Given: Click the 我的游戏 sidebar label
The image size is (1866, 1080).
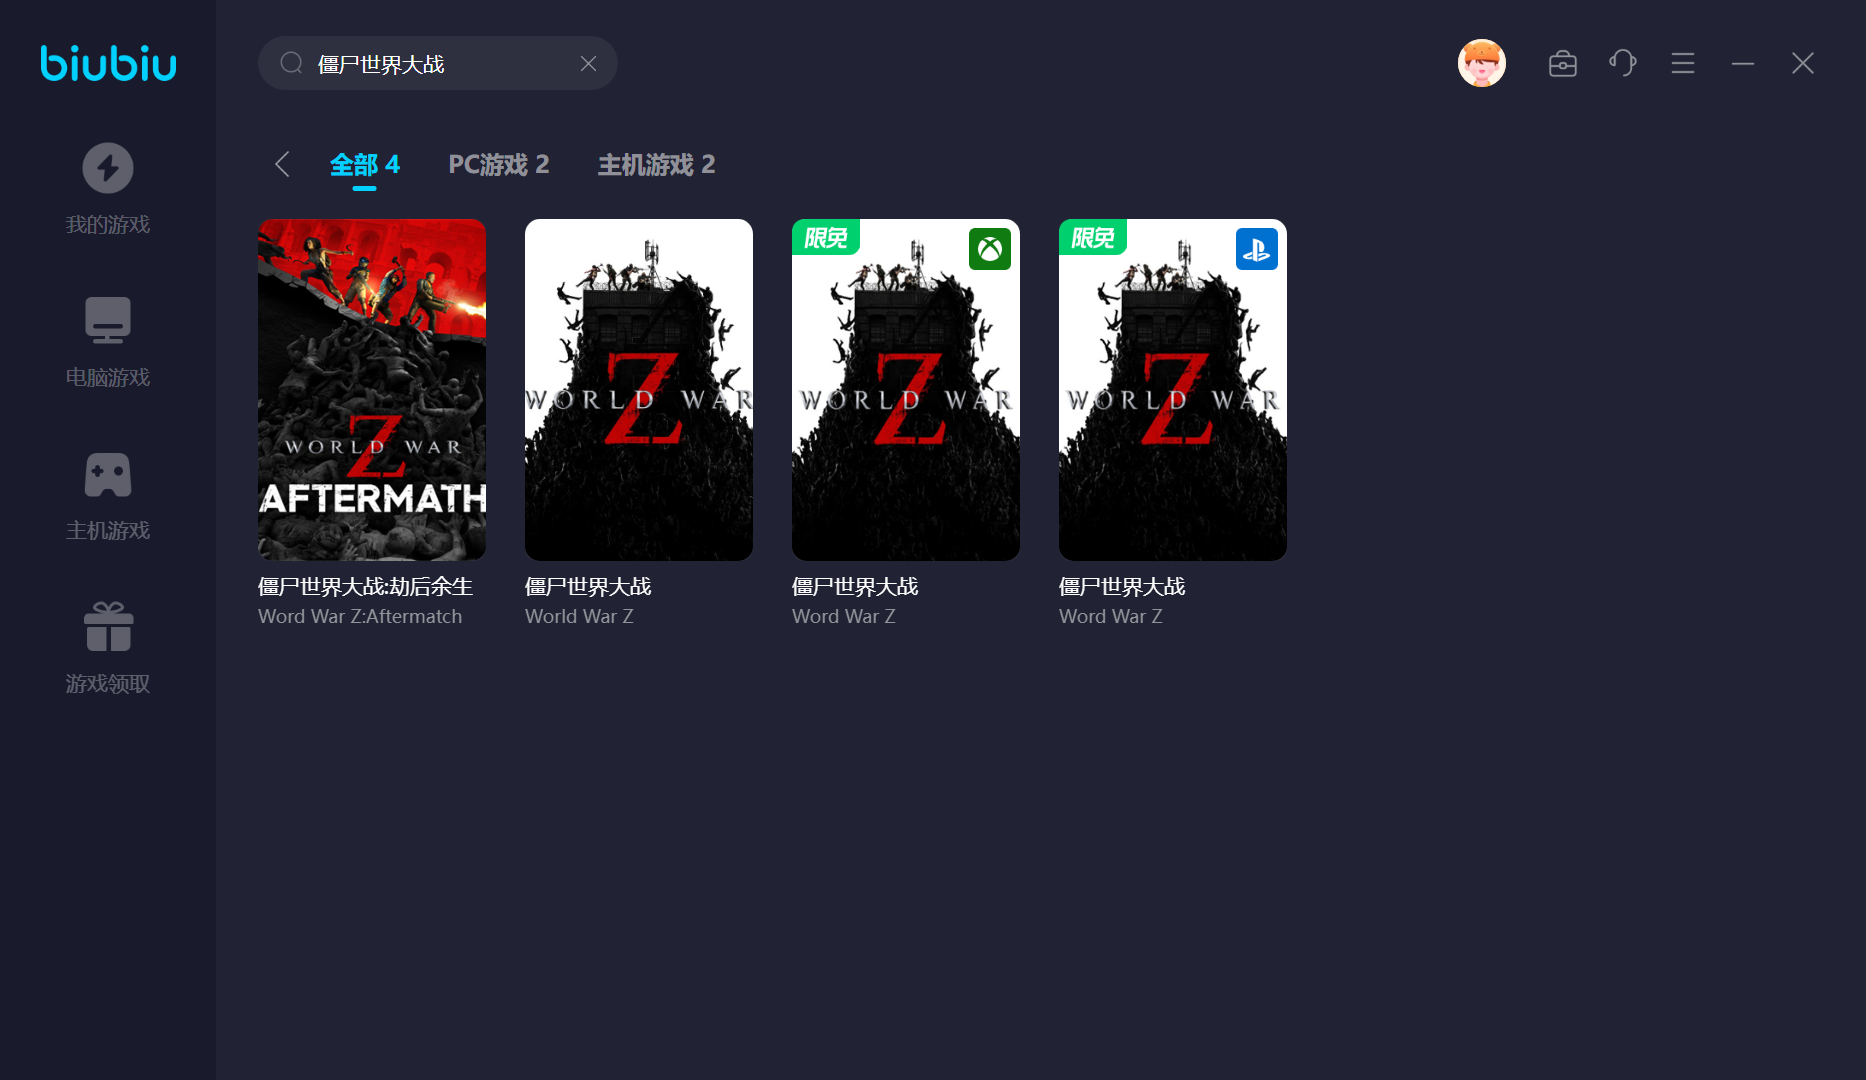Looking at the screenshot, I should [108, 225].
